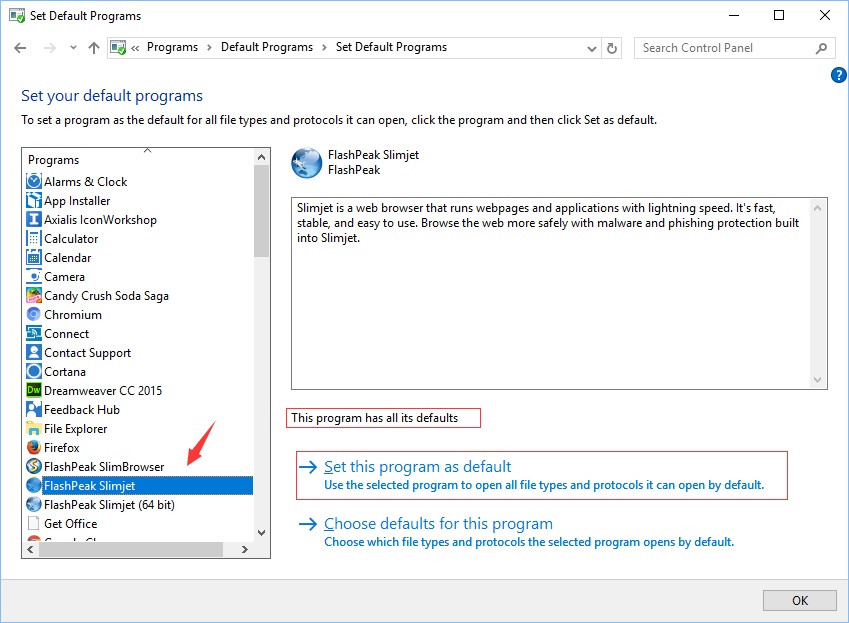This screenshot has height=623, width=849.
Task: Click the Control Panel address bar icon
Action: (x=118, y=48)
